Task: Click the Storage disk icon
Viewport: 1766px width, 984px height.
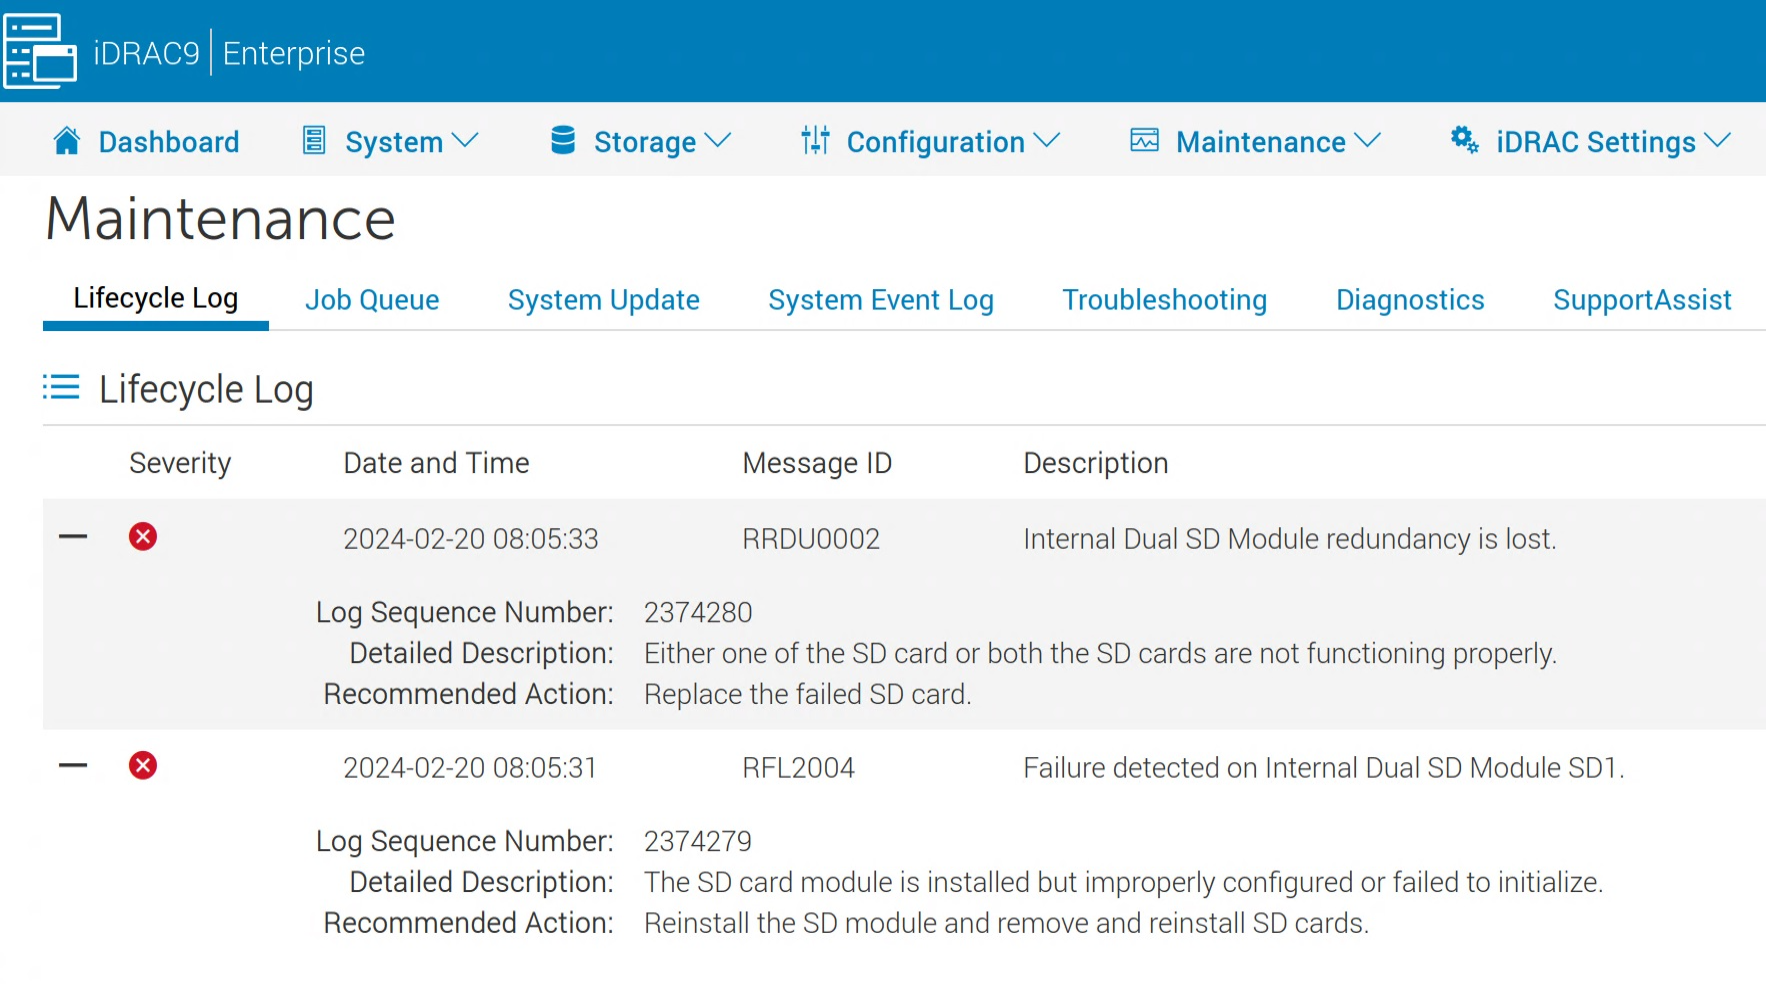Action: (x=565, y=141)
